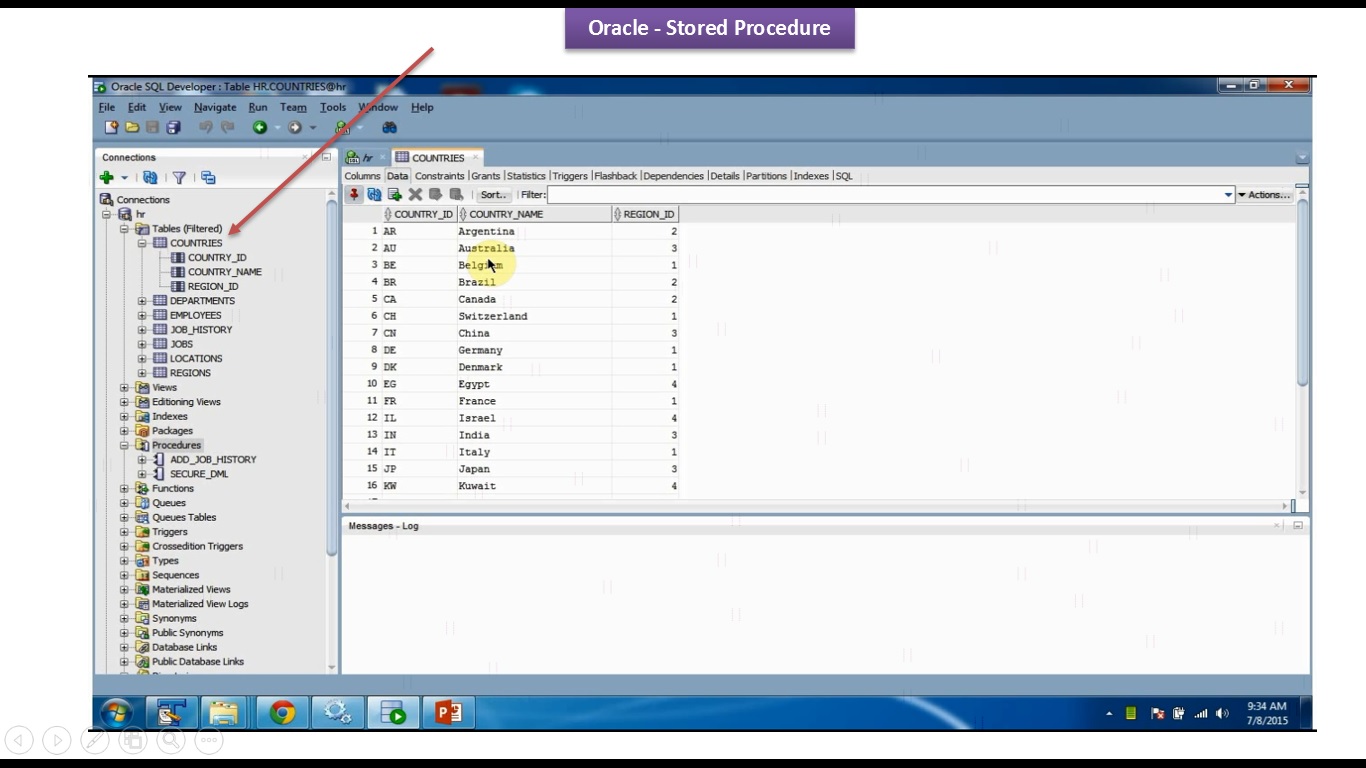Click green plus New Connection icon
1366x768 pixels.
pyautogui.click(x=106, y=177)
